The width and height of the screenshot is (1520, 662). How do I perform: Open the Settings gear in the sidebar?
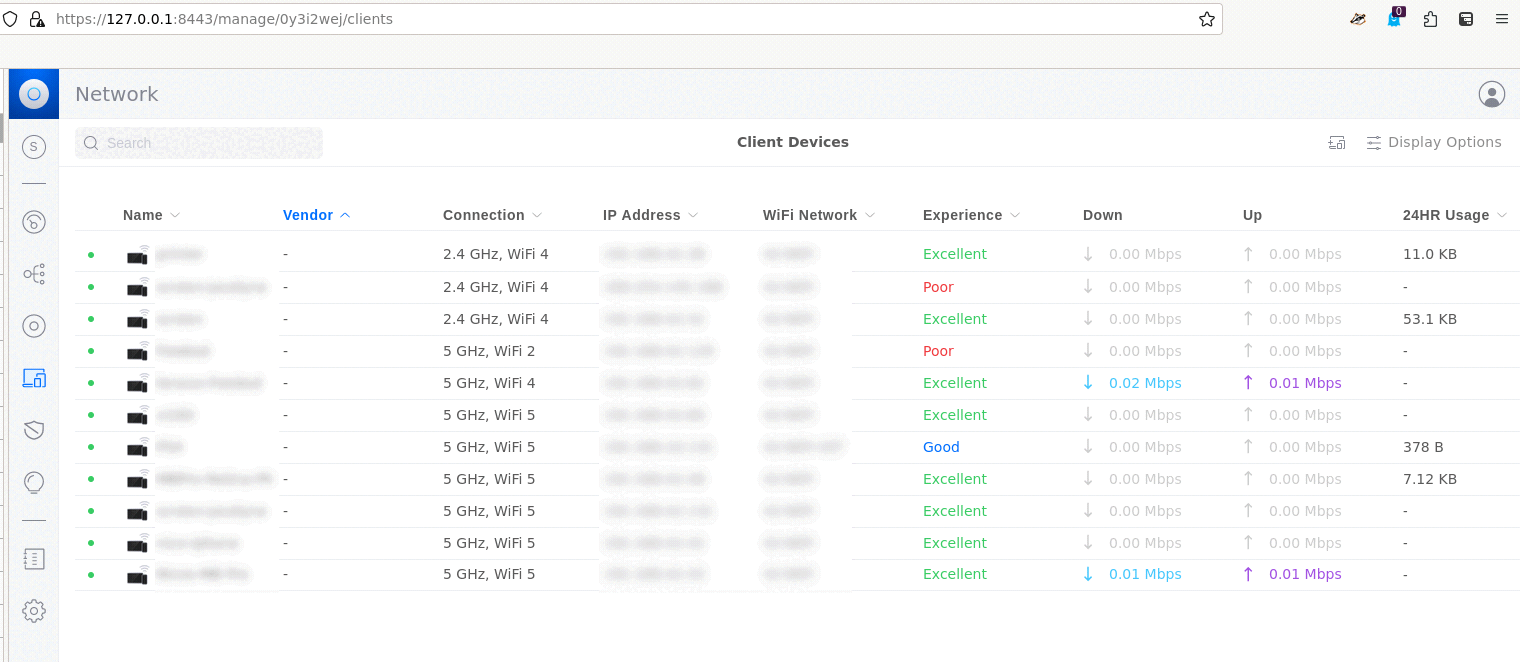tap(34, 611)
